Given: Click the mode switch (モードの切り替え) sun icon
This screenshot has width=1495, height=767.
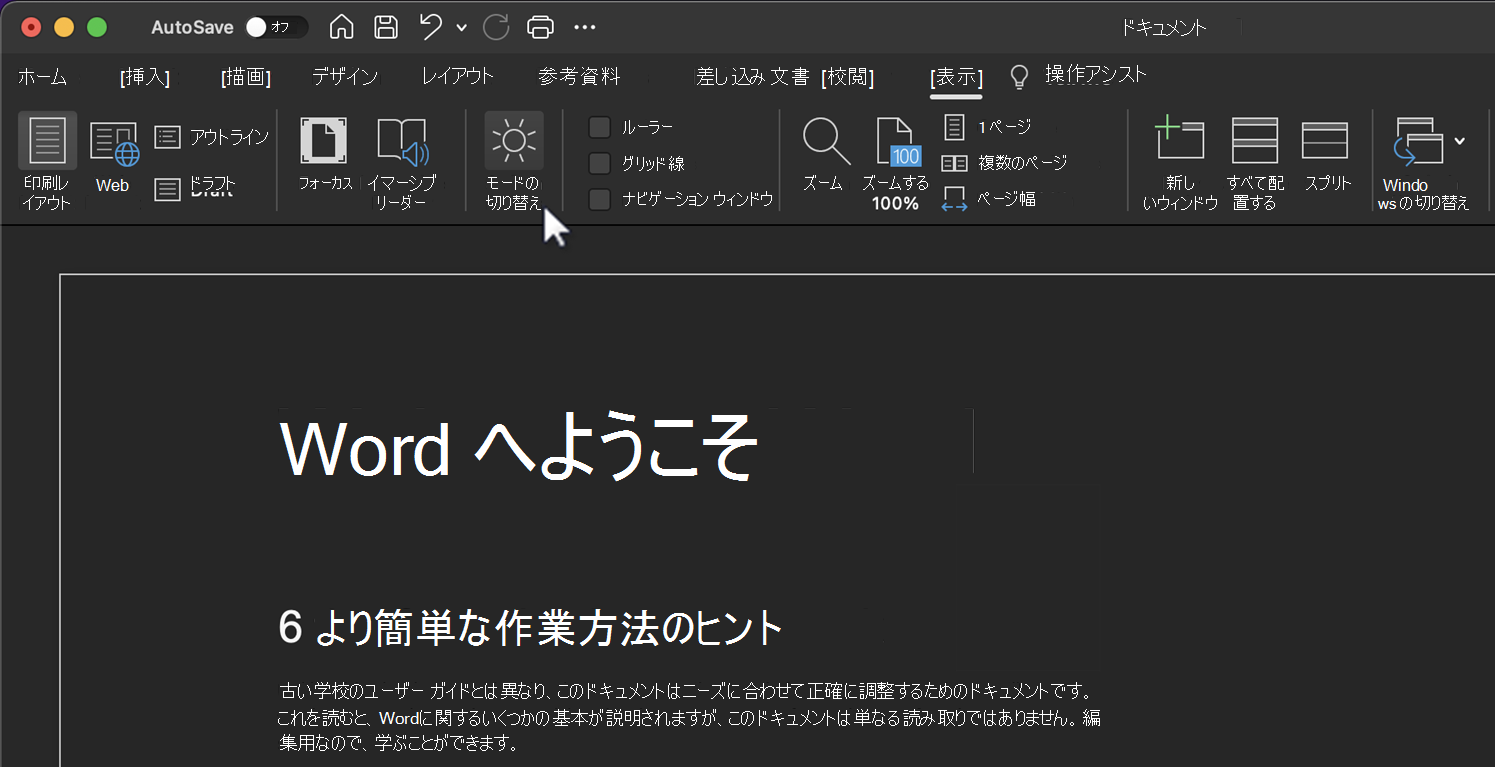Looking at the screenshot, I should click(514, 140).
